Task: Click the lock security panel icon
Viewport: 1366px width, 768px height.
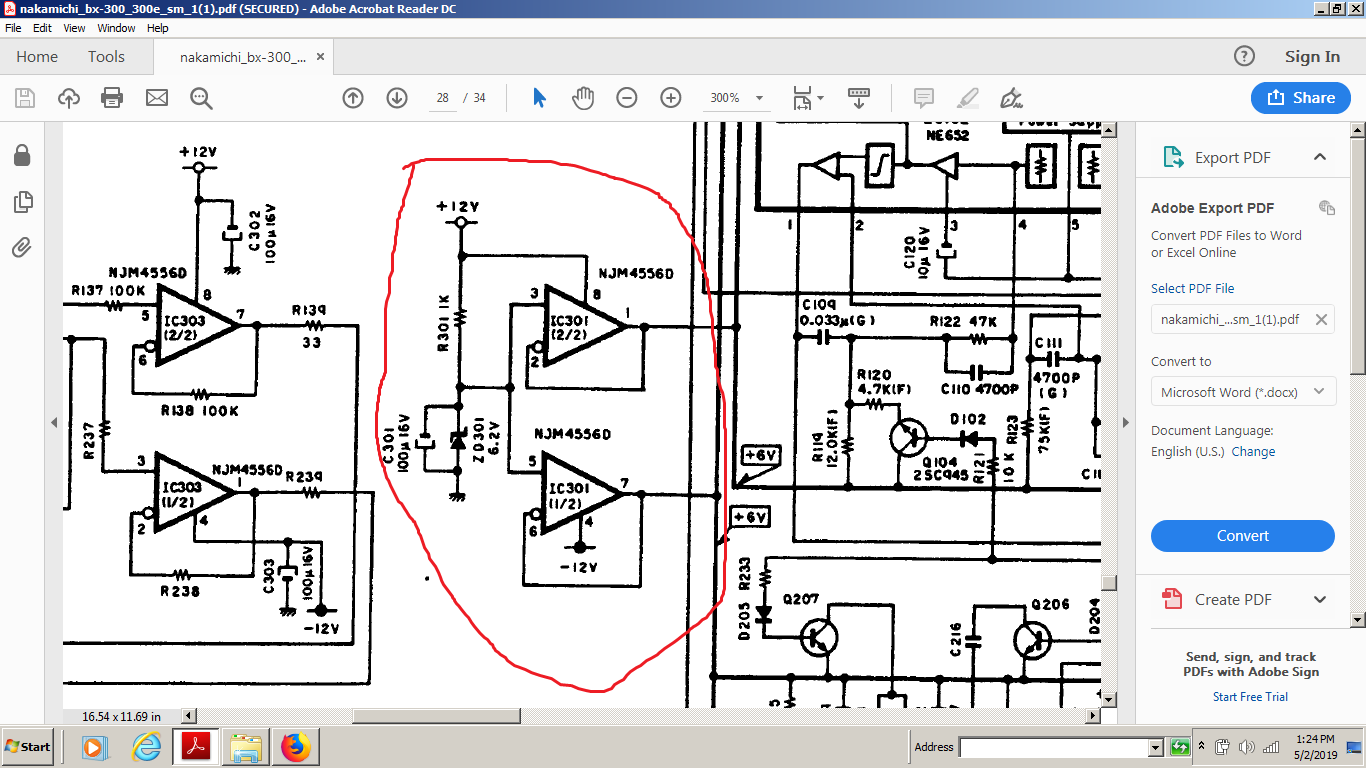Action: (22, 155)
